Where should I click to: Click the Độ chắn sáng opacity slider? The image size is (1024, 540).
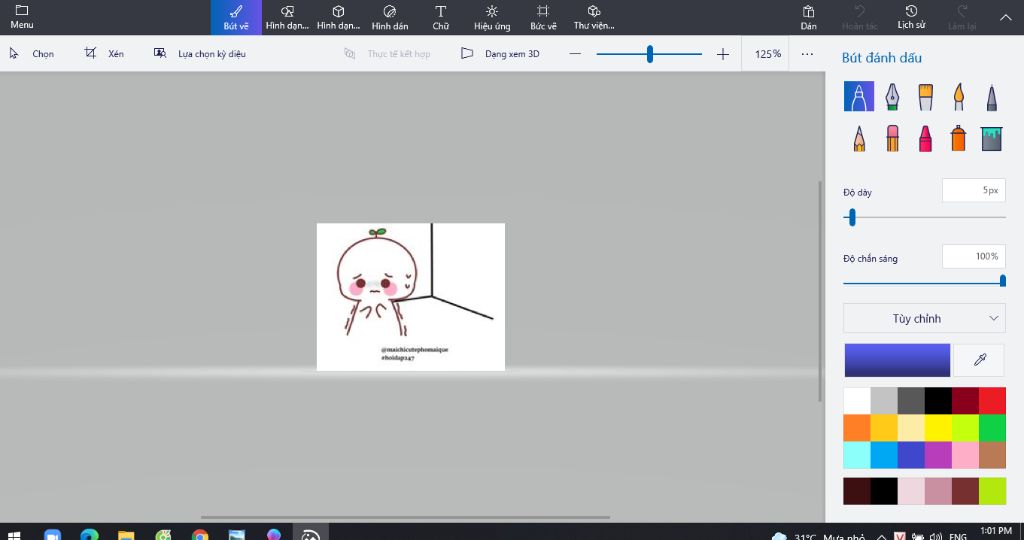click(x=924, y=282)
